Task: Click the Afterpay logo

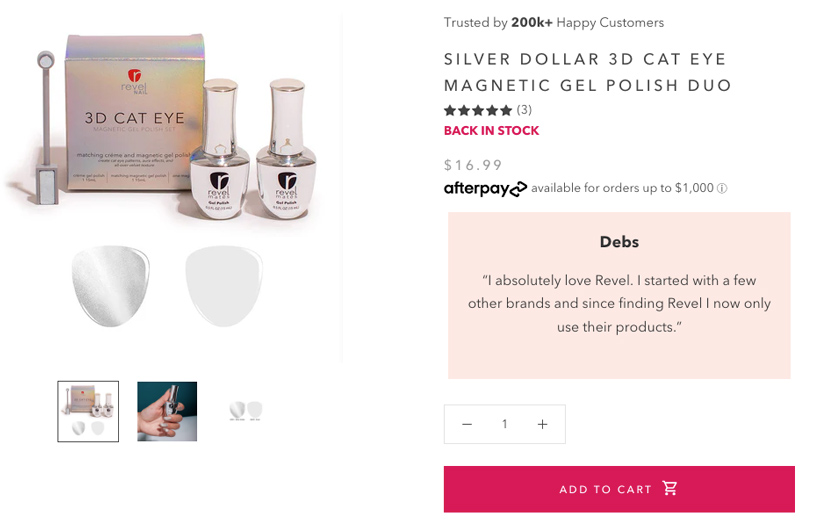Action: [x=485, y=188]
